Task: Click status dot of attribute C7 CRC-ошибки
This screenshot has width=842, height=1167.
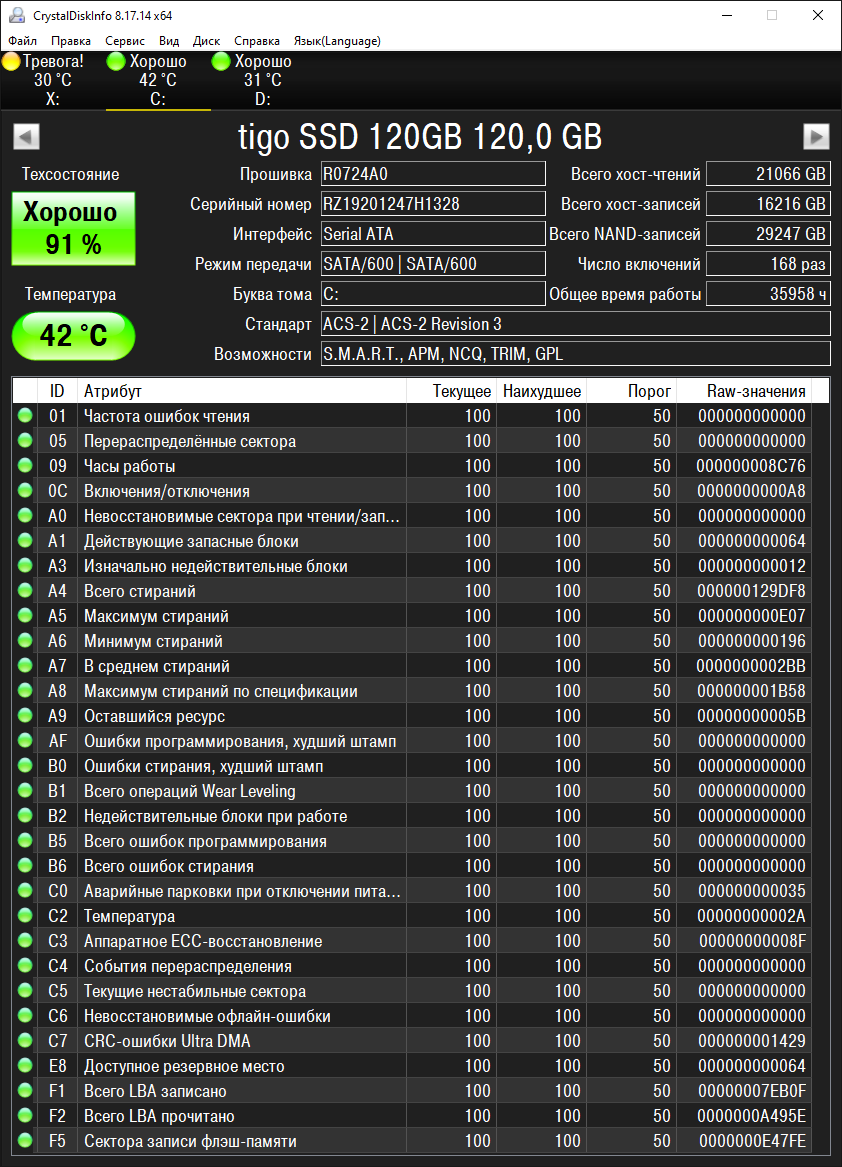Action: click(x=25, y=1040)
